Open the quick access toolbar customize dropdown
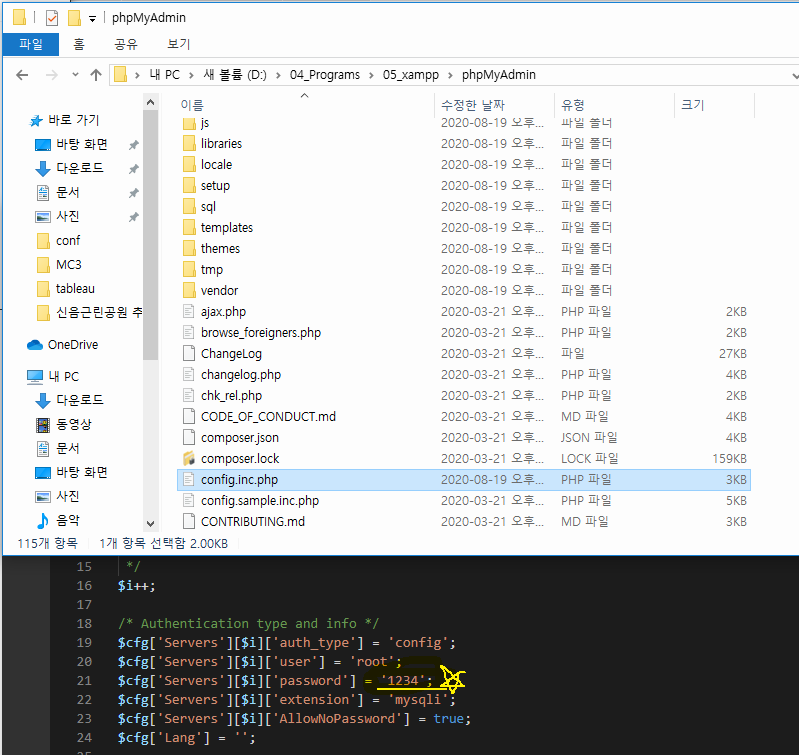This screenshot has height=755, width=799. [92, 19]
